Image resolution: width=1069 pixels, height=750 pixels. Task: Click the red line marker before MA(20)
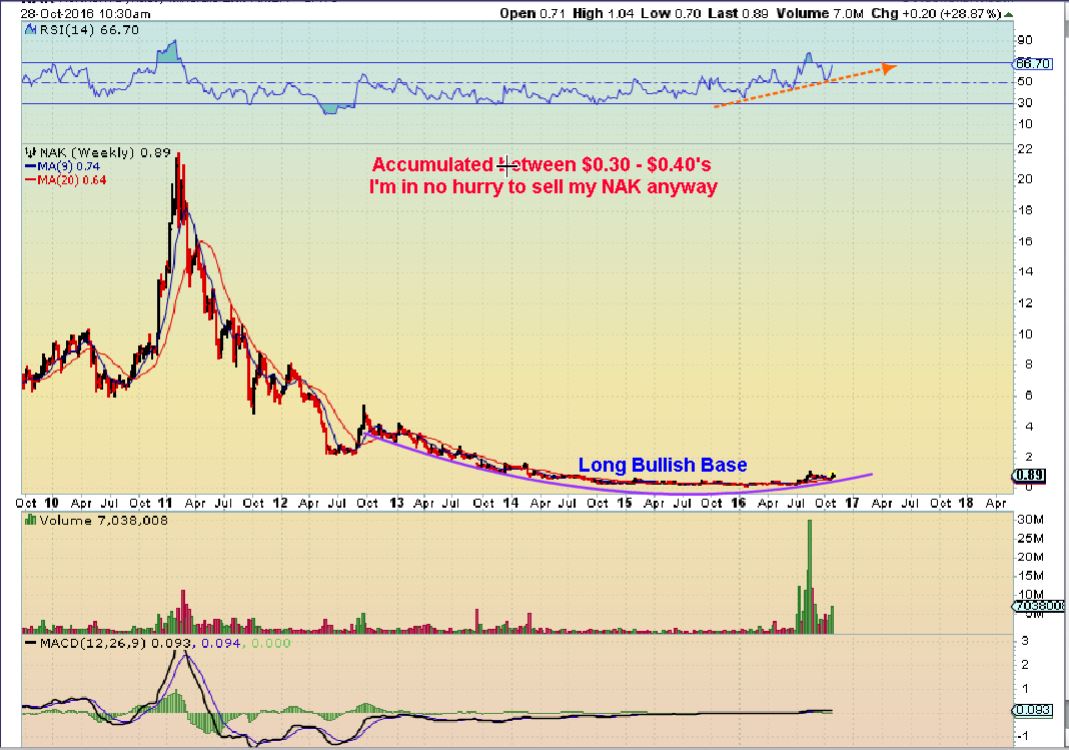[x=31, y=180]
